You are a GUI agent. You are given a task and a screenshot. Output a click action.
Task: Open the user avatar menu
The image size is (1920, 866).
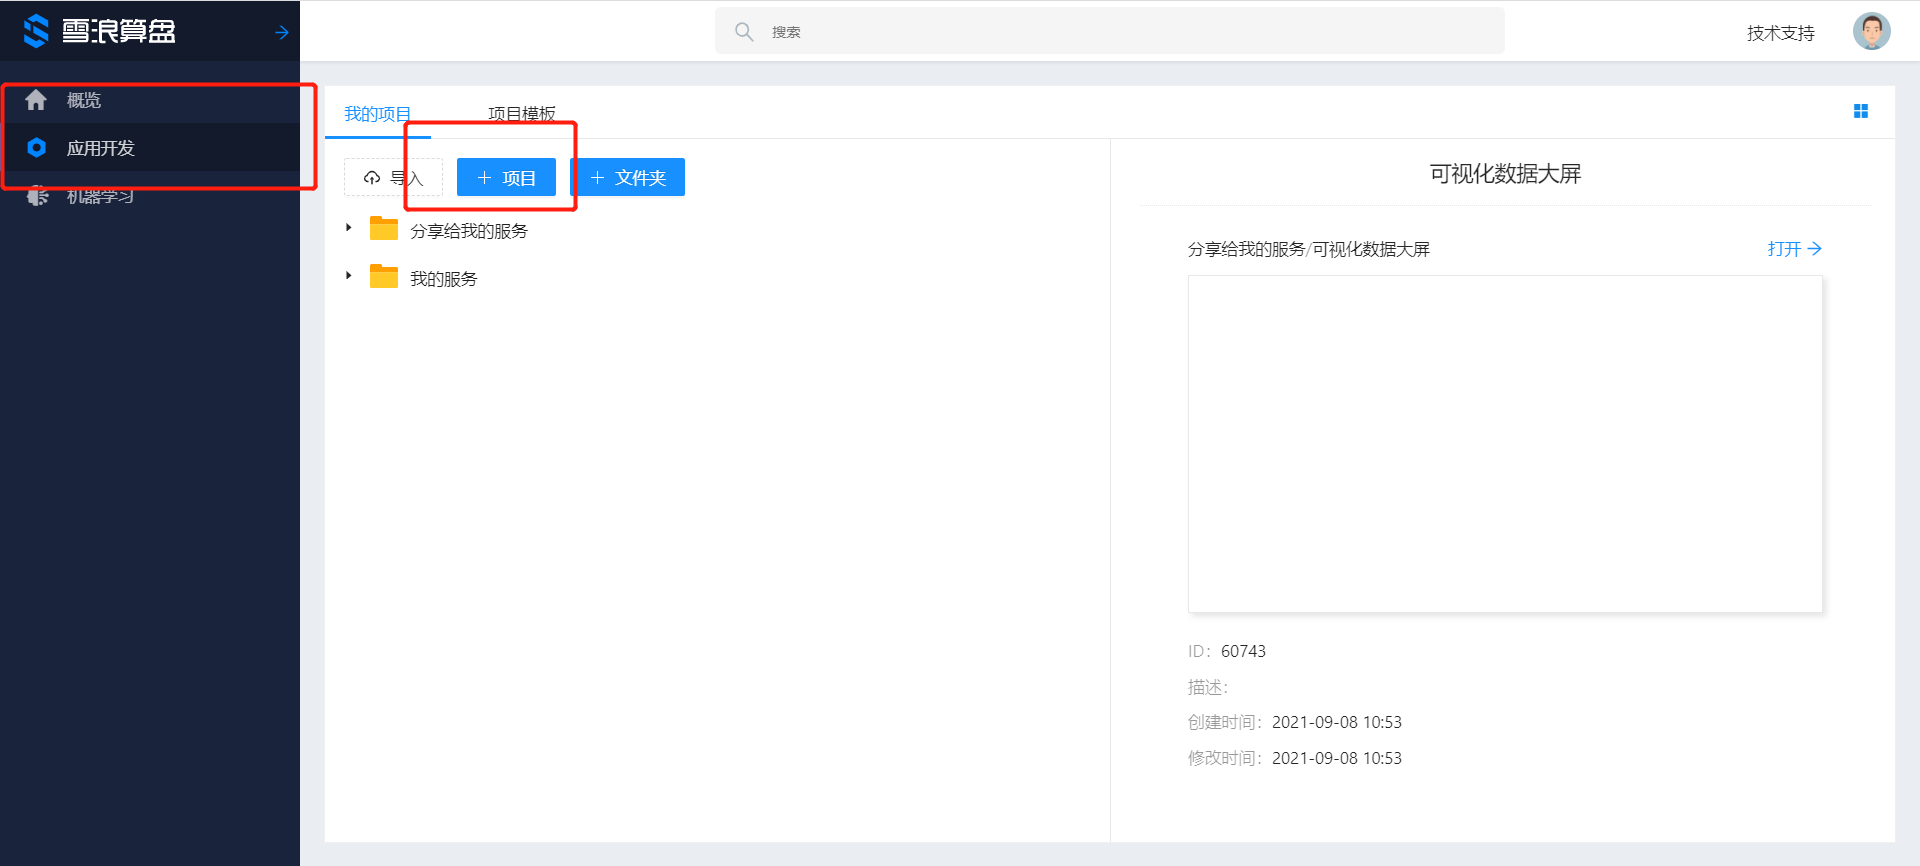point(1871,32)
